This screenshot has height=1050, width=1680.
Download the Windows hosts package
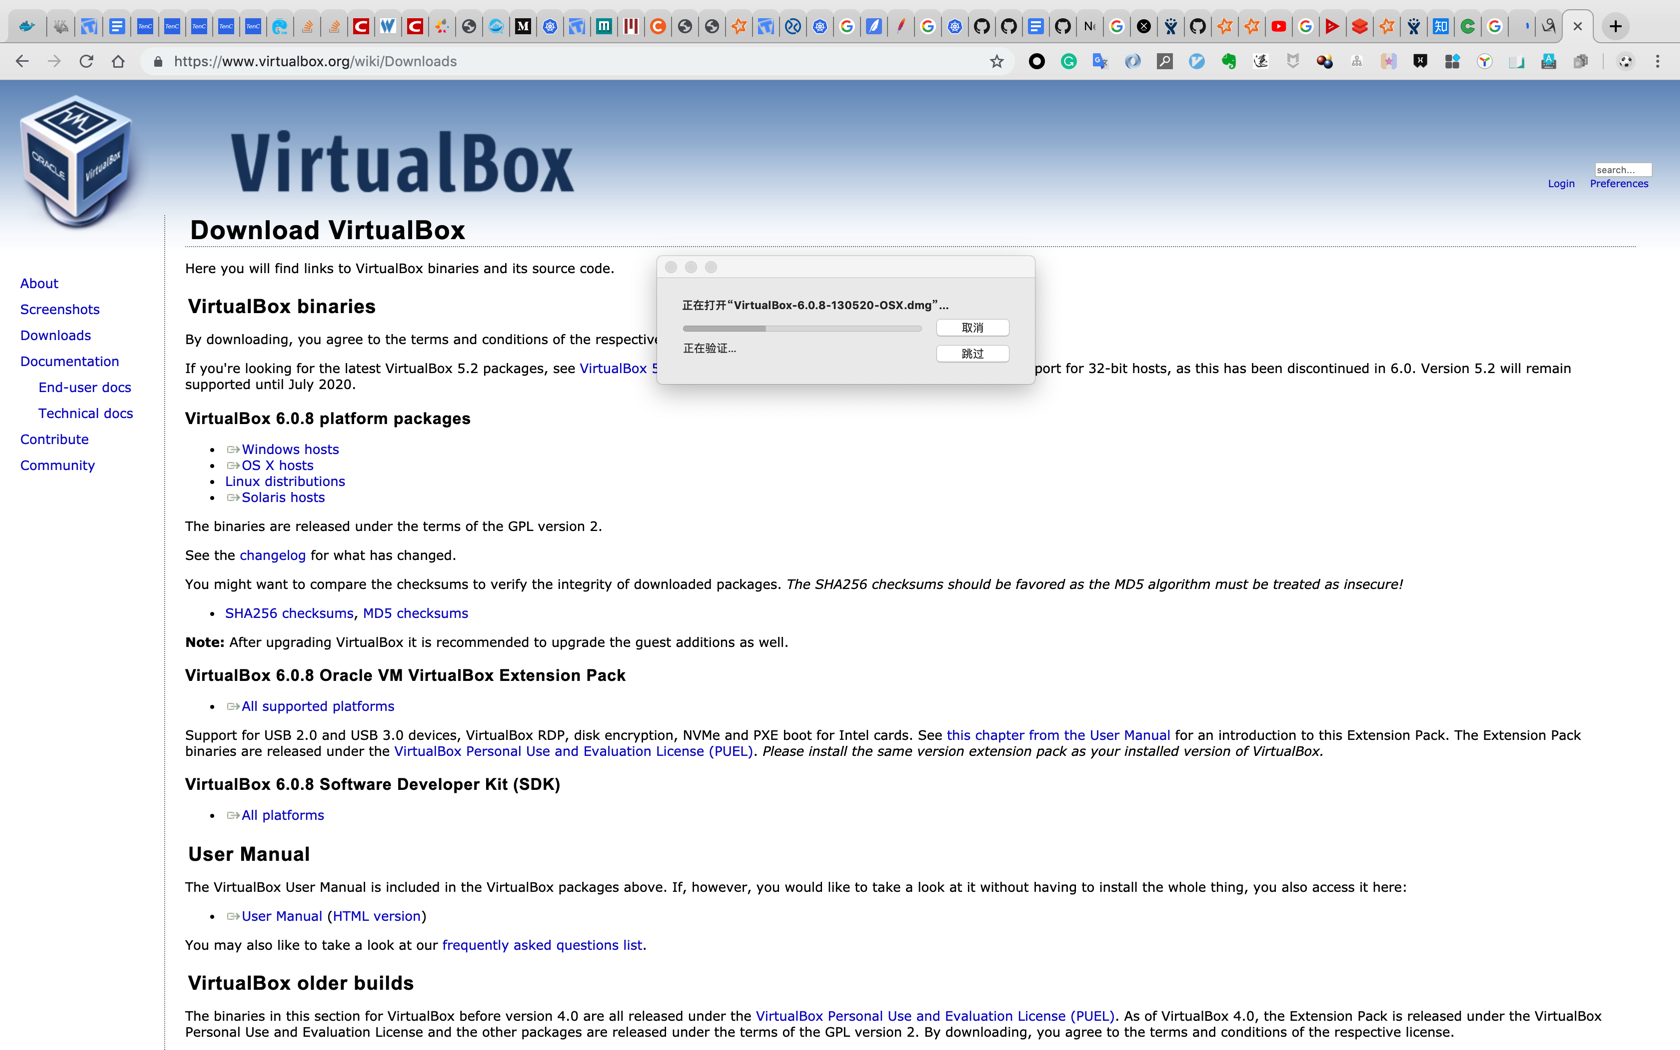289,450
